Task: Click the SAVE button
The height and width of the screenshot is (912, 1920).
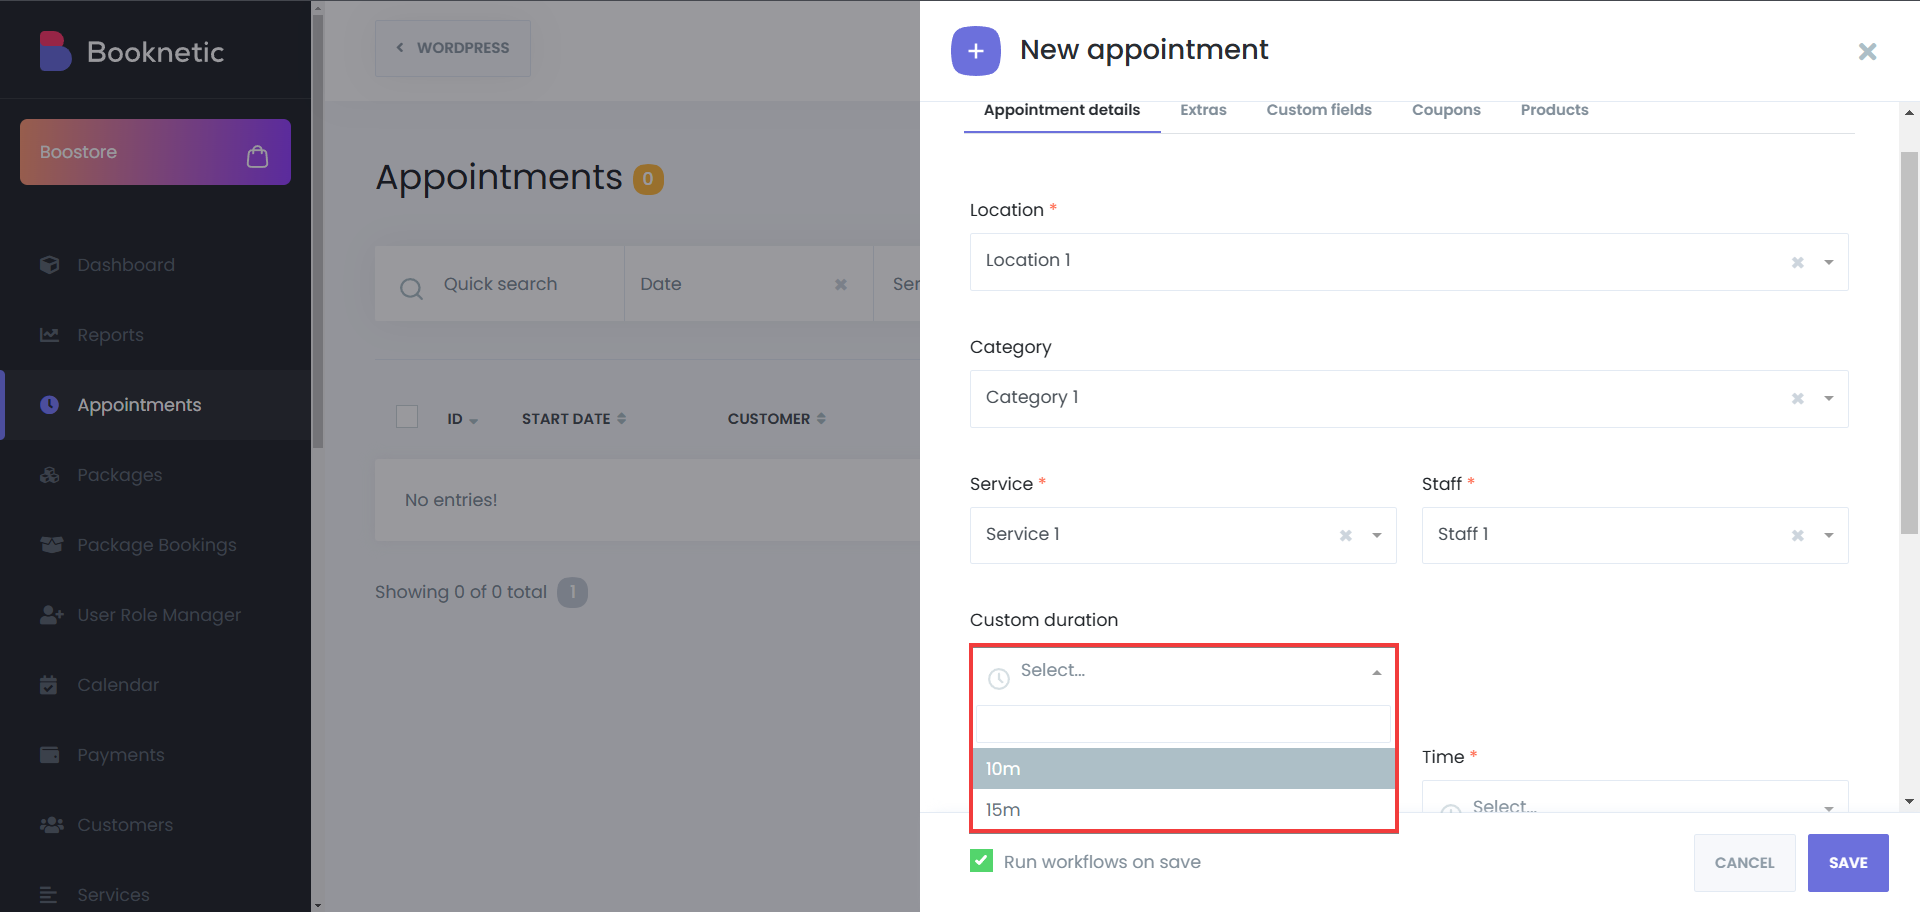Action: (1847, 862)
